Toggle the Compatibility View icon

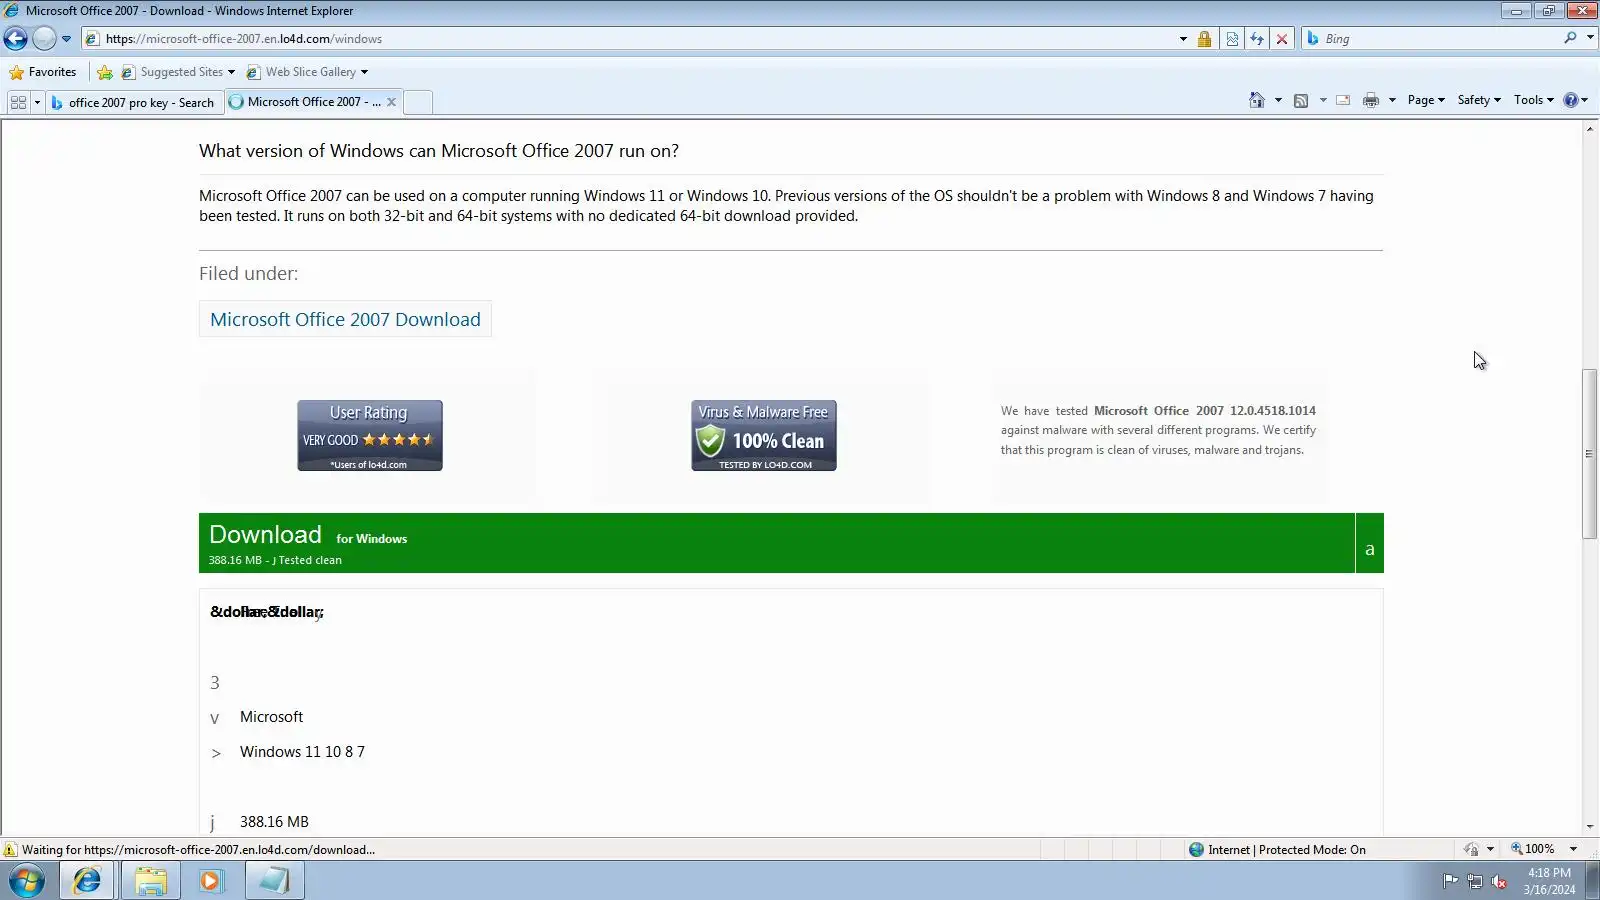click(1232, 39)
